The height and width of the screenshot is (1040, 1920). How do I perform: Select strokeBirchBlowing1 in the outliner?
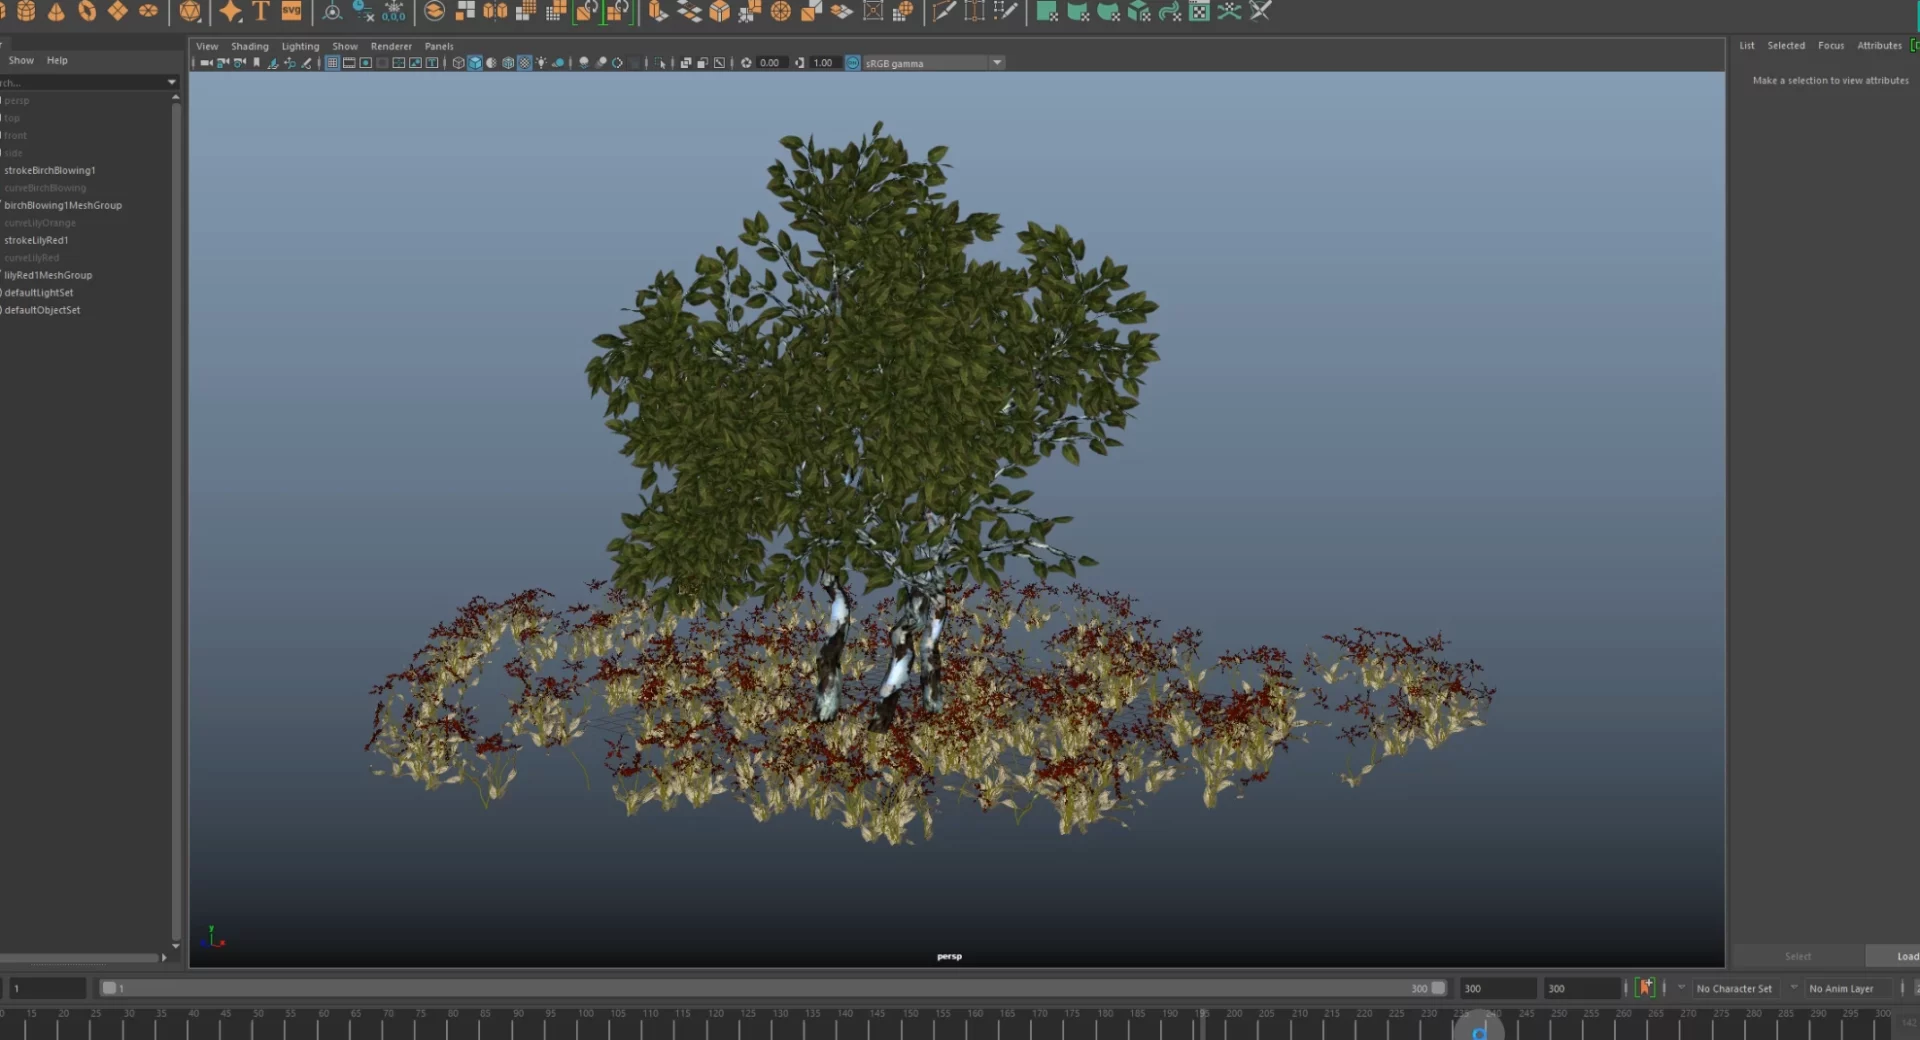pos(50,170)
